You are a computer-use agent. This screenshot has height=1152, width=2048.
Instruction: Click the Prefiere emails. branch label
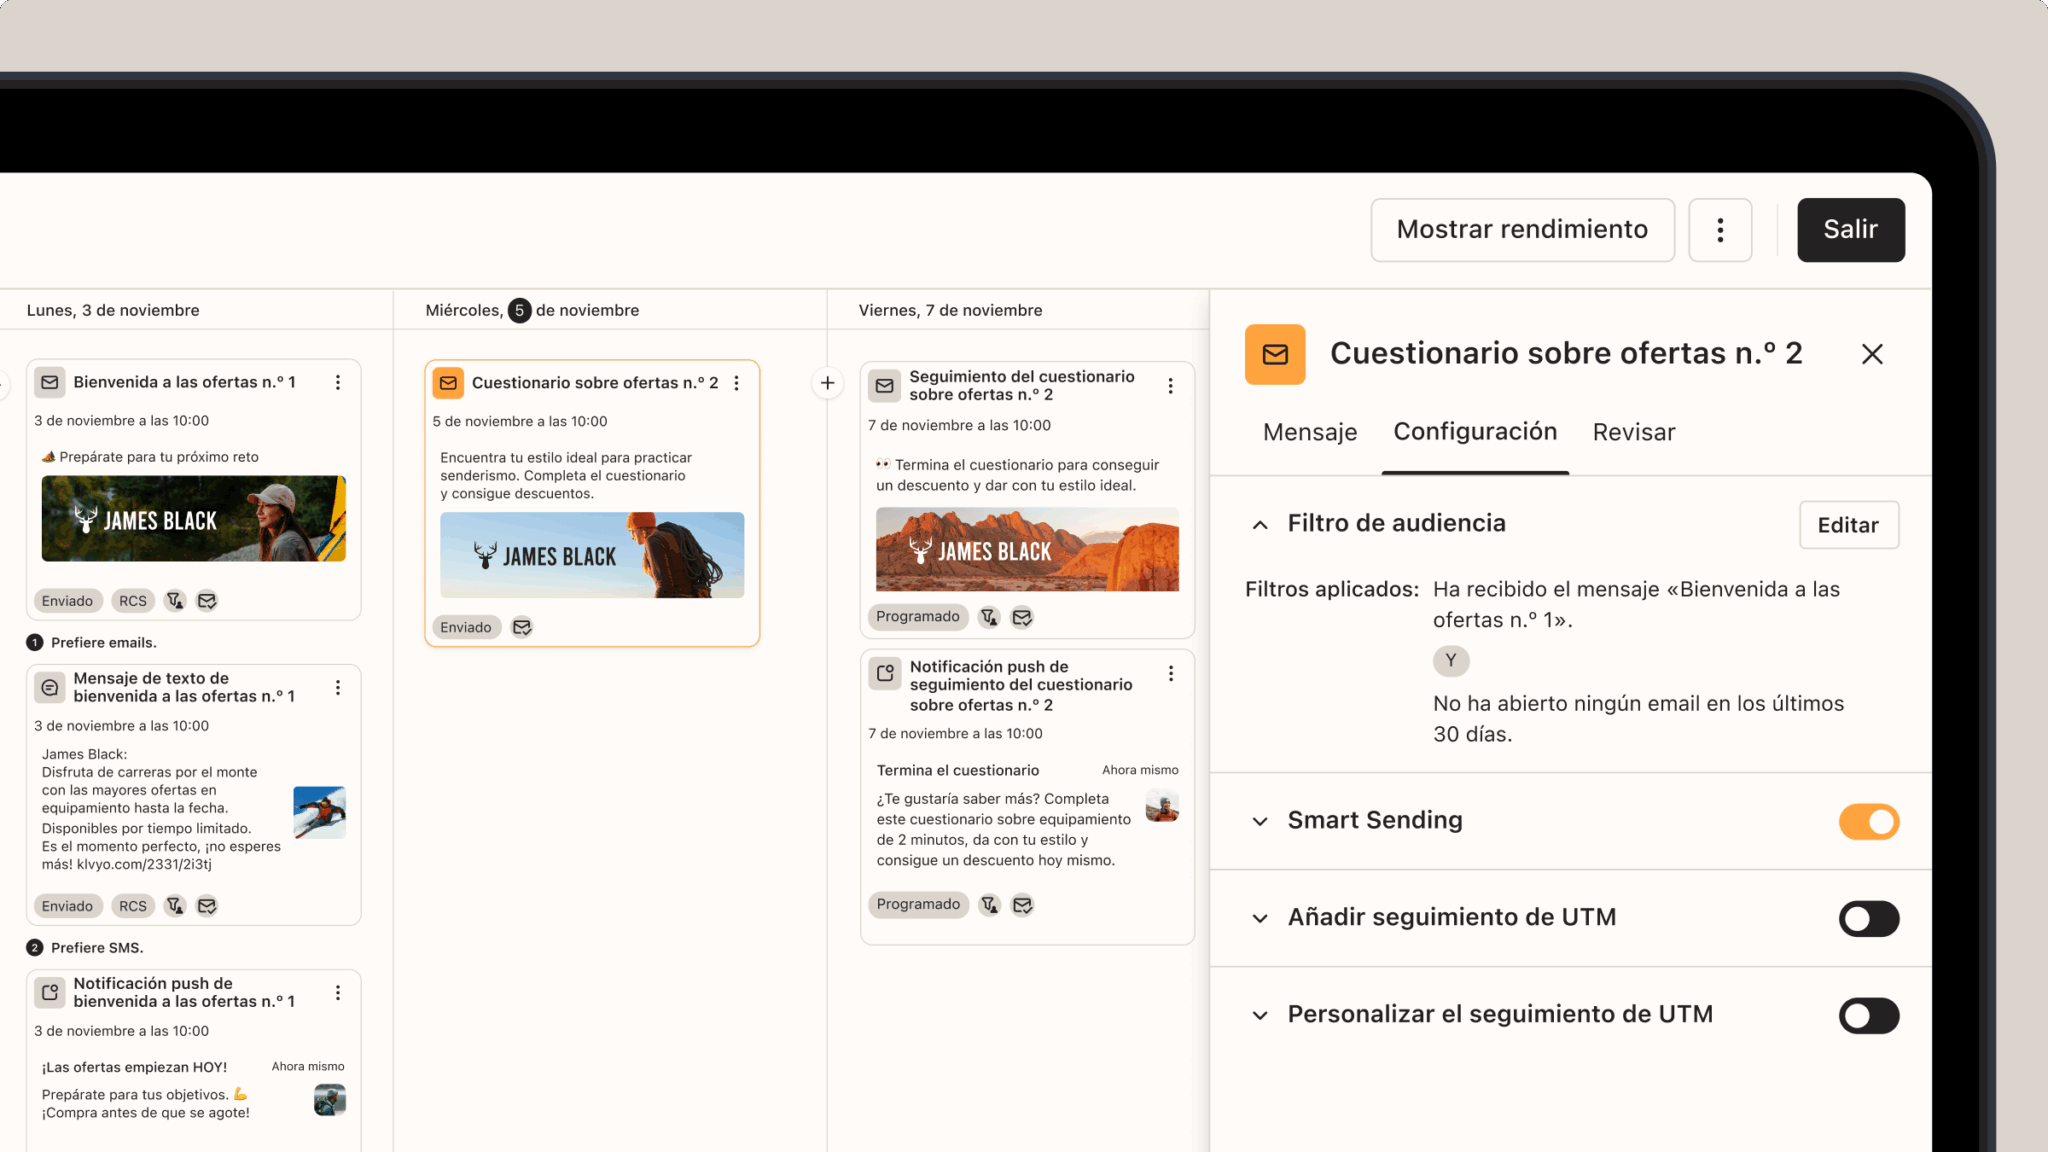(x=104, y=643)
